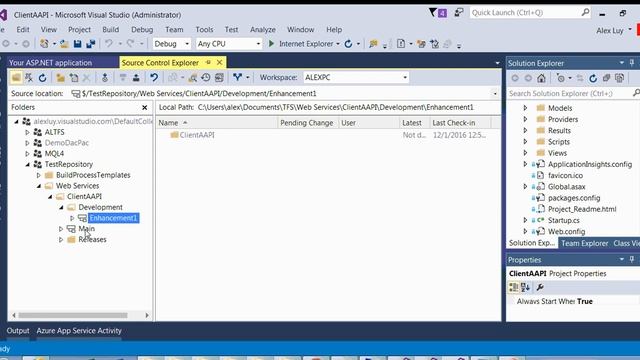Click Pending Changes Filter clock icon
Image resolution: width=640 pixels, height=360 pixels.
[x=561, y=78]
